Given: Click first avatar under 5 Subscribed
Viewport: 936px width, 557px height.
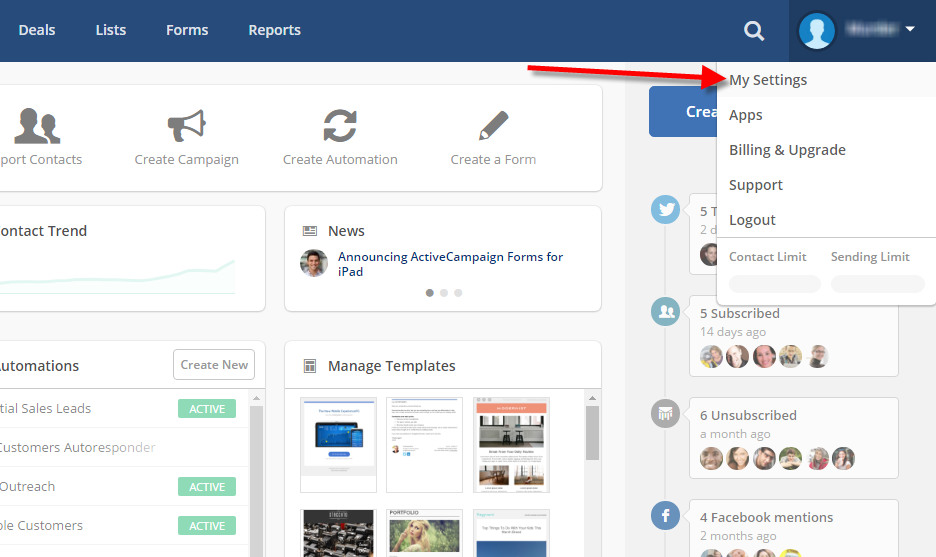Looking at the screenshot, I should (x=712, y=357).
